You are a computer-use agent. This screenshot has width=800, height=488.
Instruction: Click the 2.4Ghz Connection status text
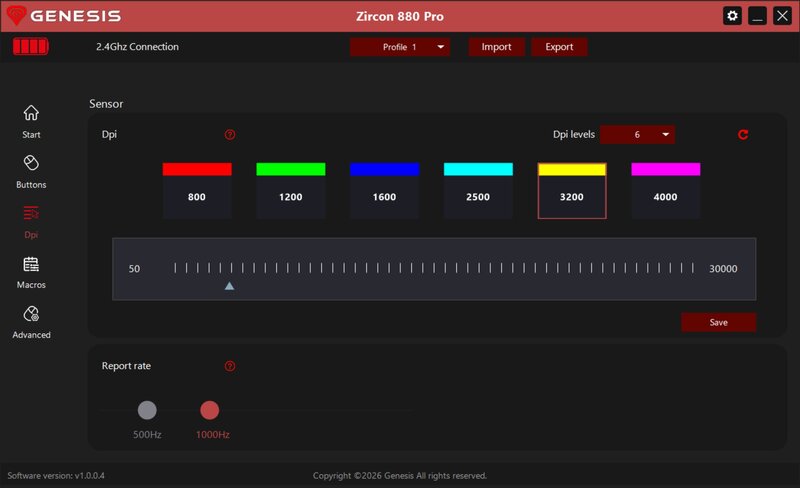(x=137, y=46)
